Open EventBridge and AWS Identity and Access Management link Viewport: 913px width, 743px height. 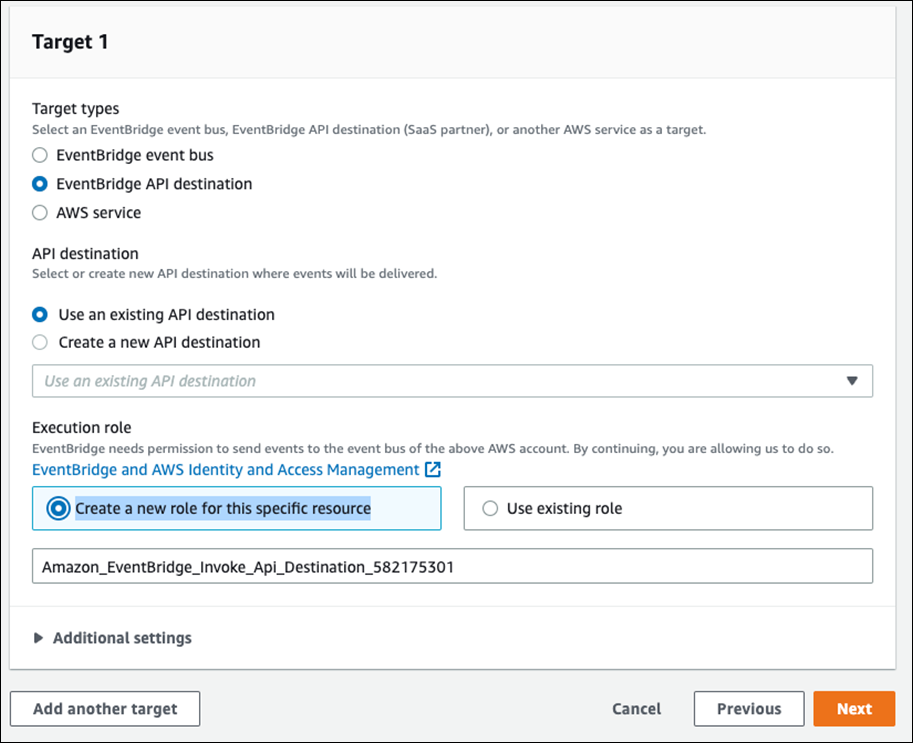(226, 469)
